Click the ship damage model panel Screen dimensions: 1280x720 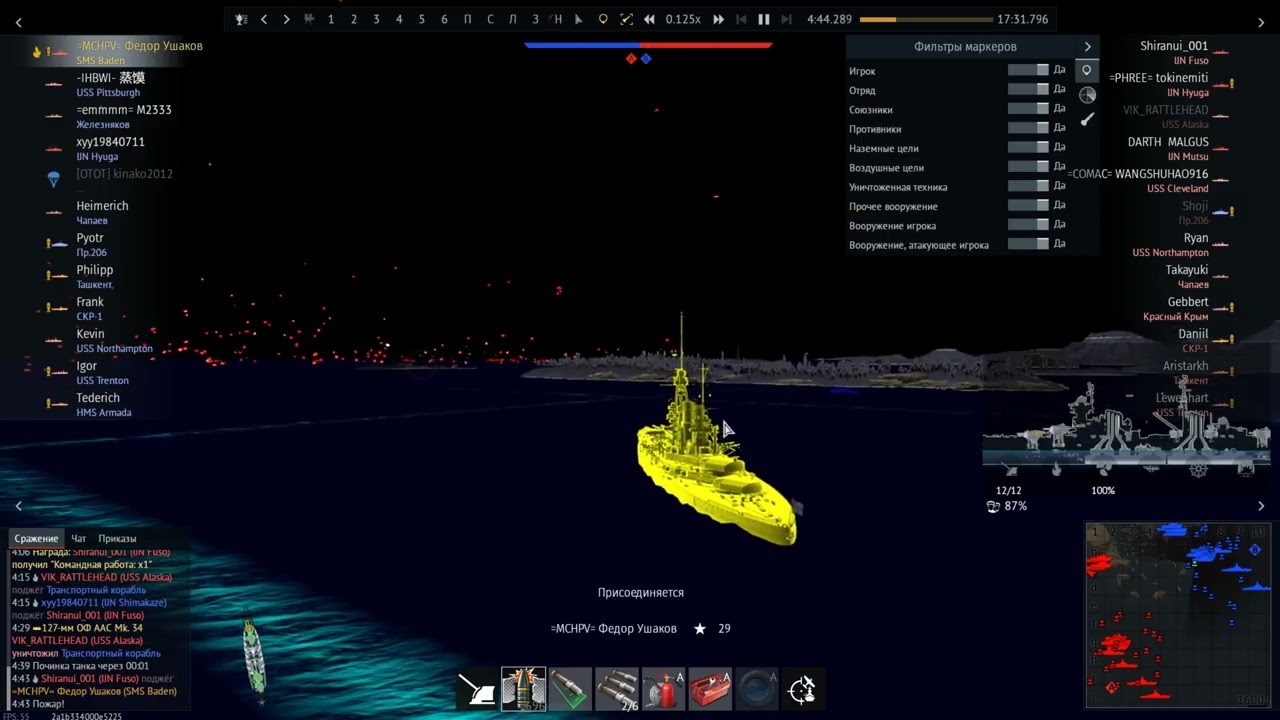(1126, 432)
